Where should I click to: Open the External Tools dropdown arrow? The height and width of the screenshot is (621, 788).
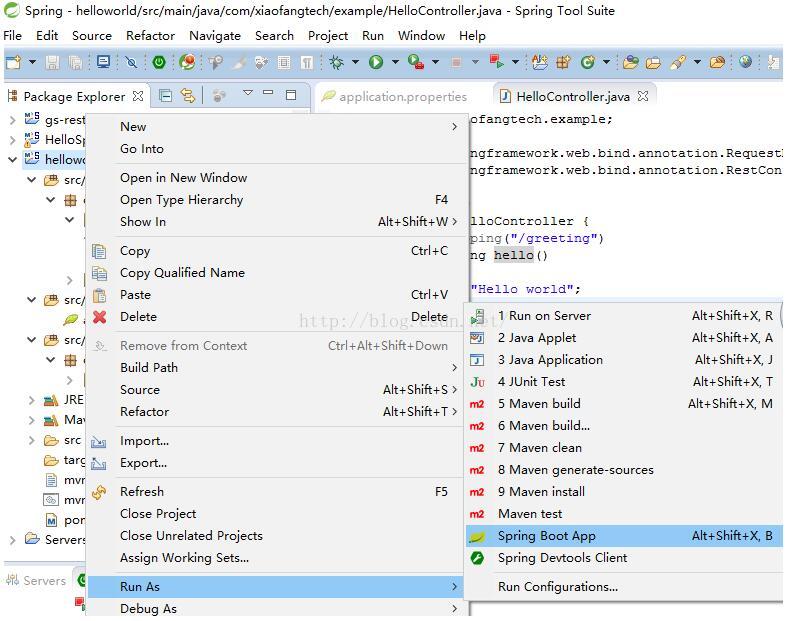click(436, 62)
